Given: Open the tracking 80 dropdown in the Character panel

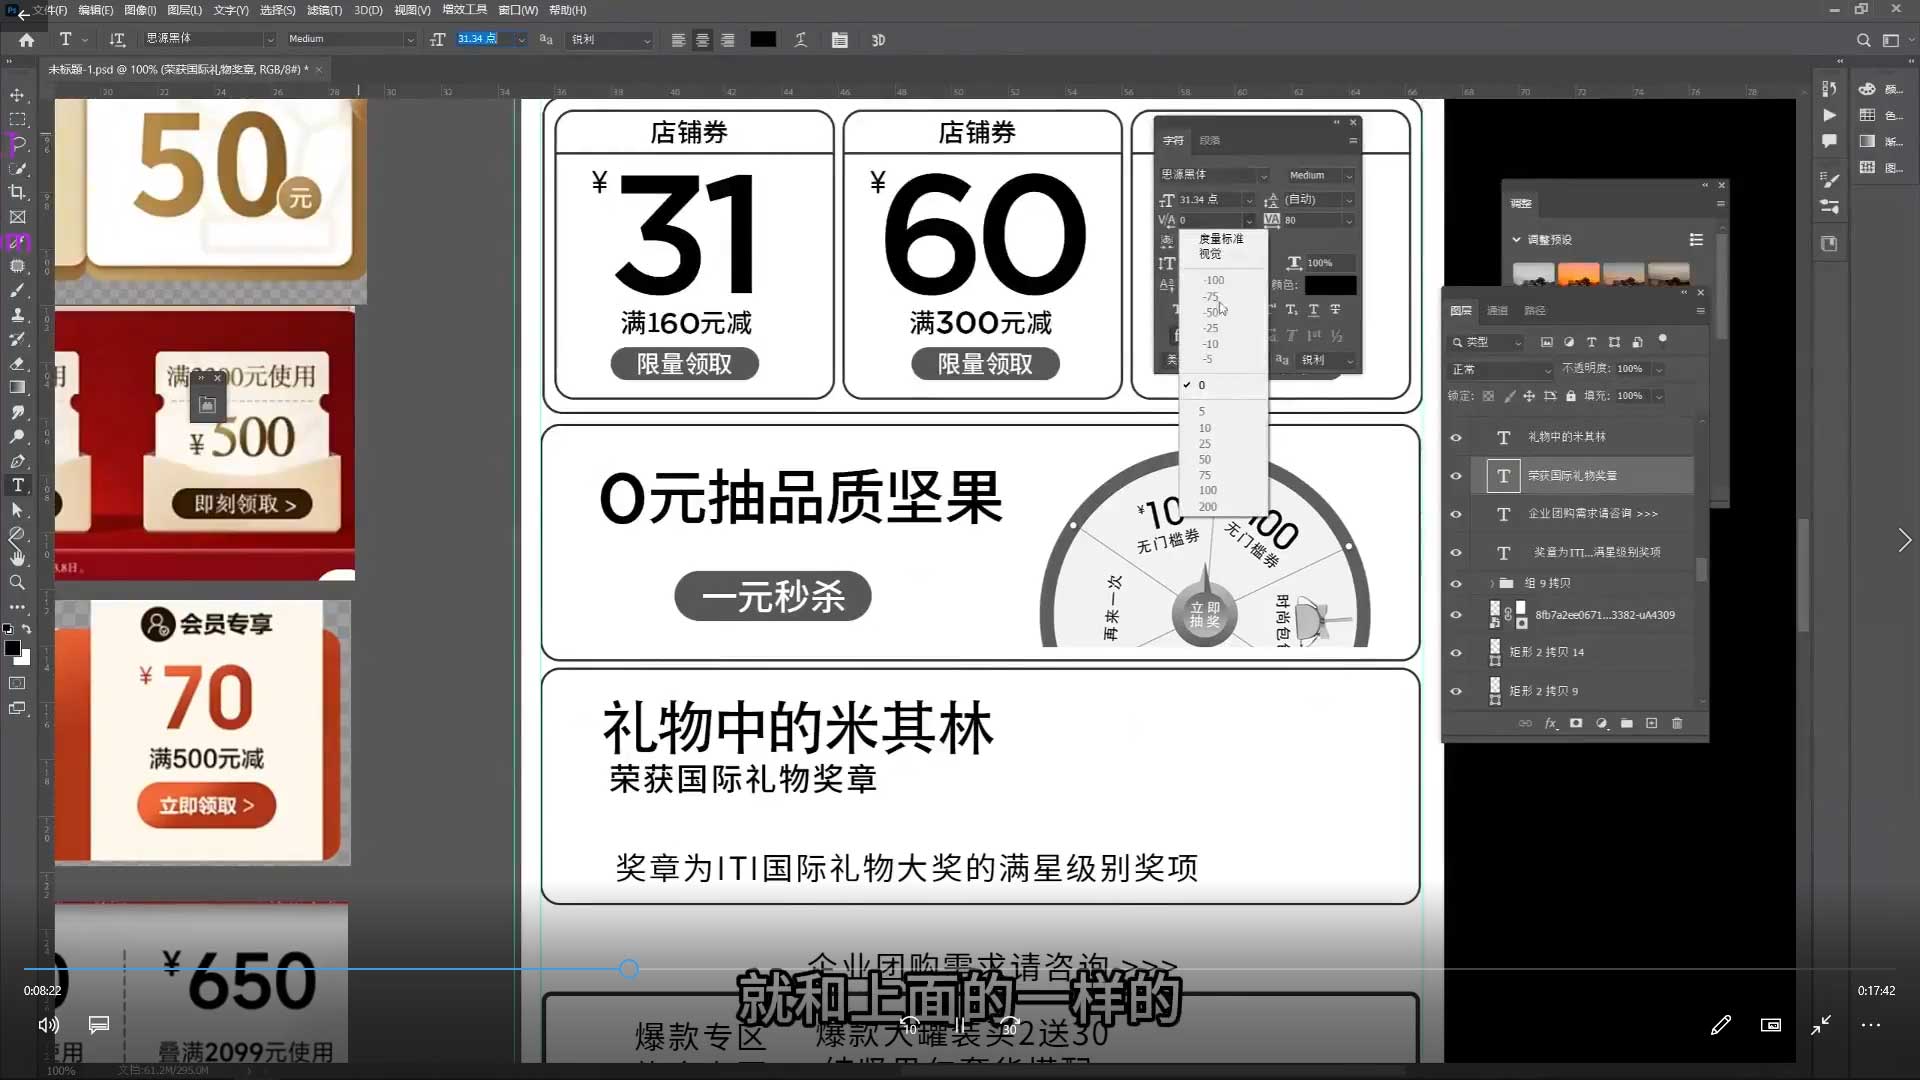Looking at the screenshot, I should click(1349, 220).
